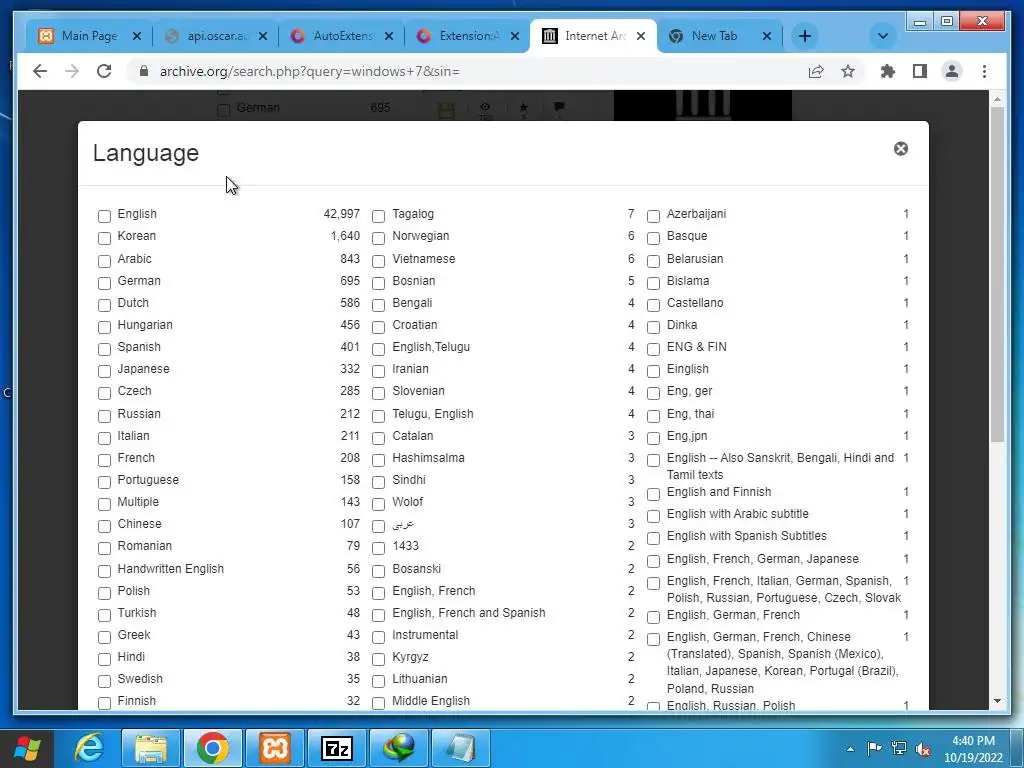Select the Japanese checkbox
The width and height of the screenshot is (1024, 768).
pyautogui.click(x=104, y=372)
